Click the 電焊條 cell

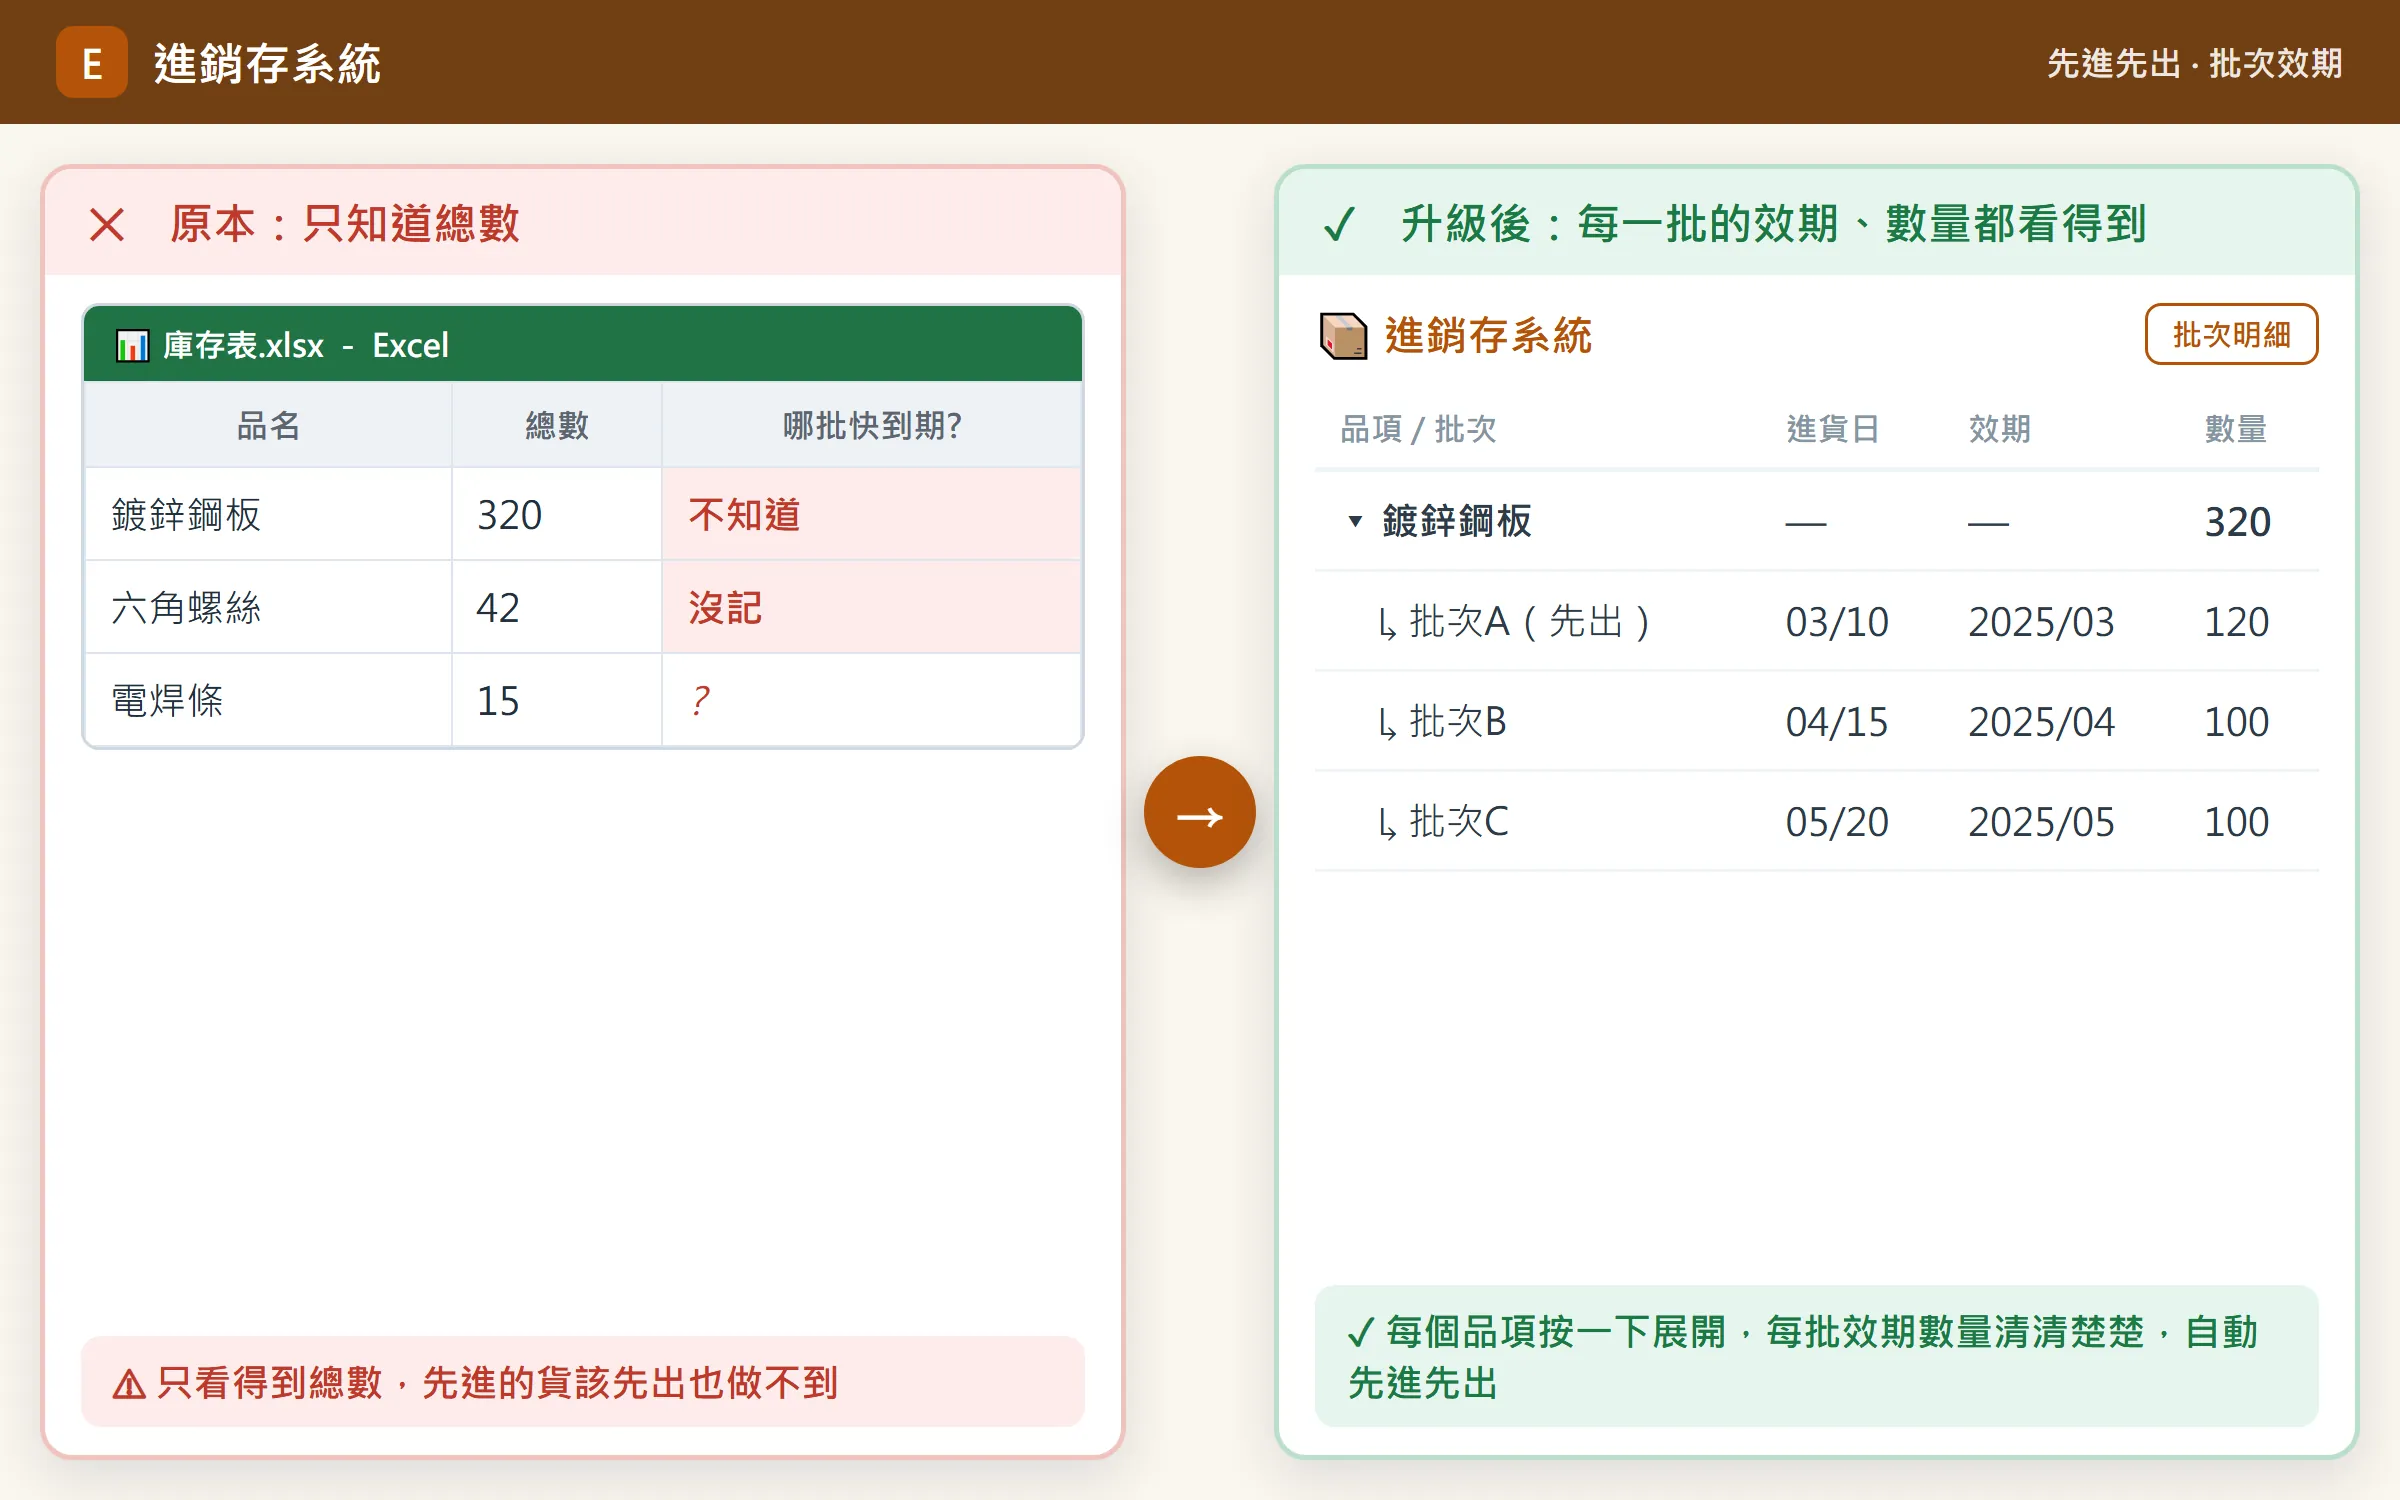coord(268,701)
